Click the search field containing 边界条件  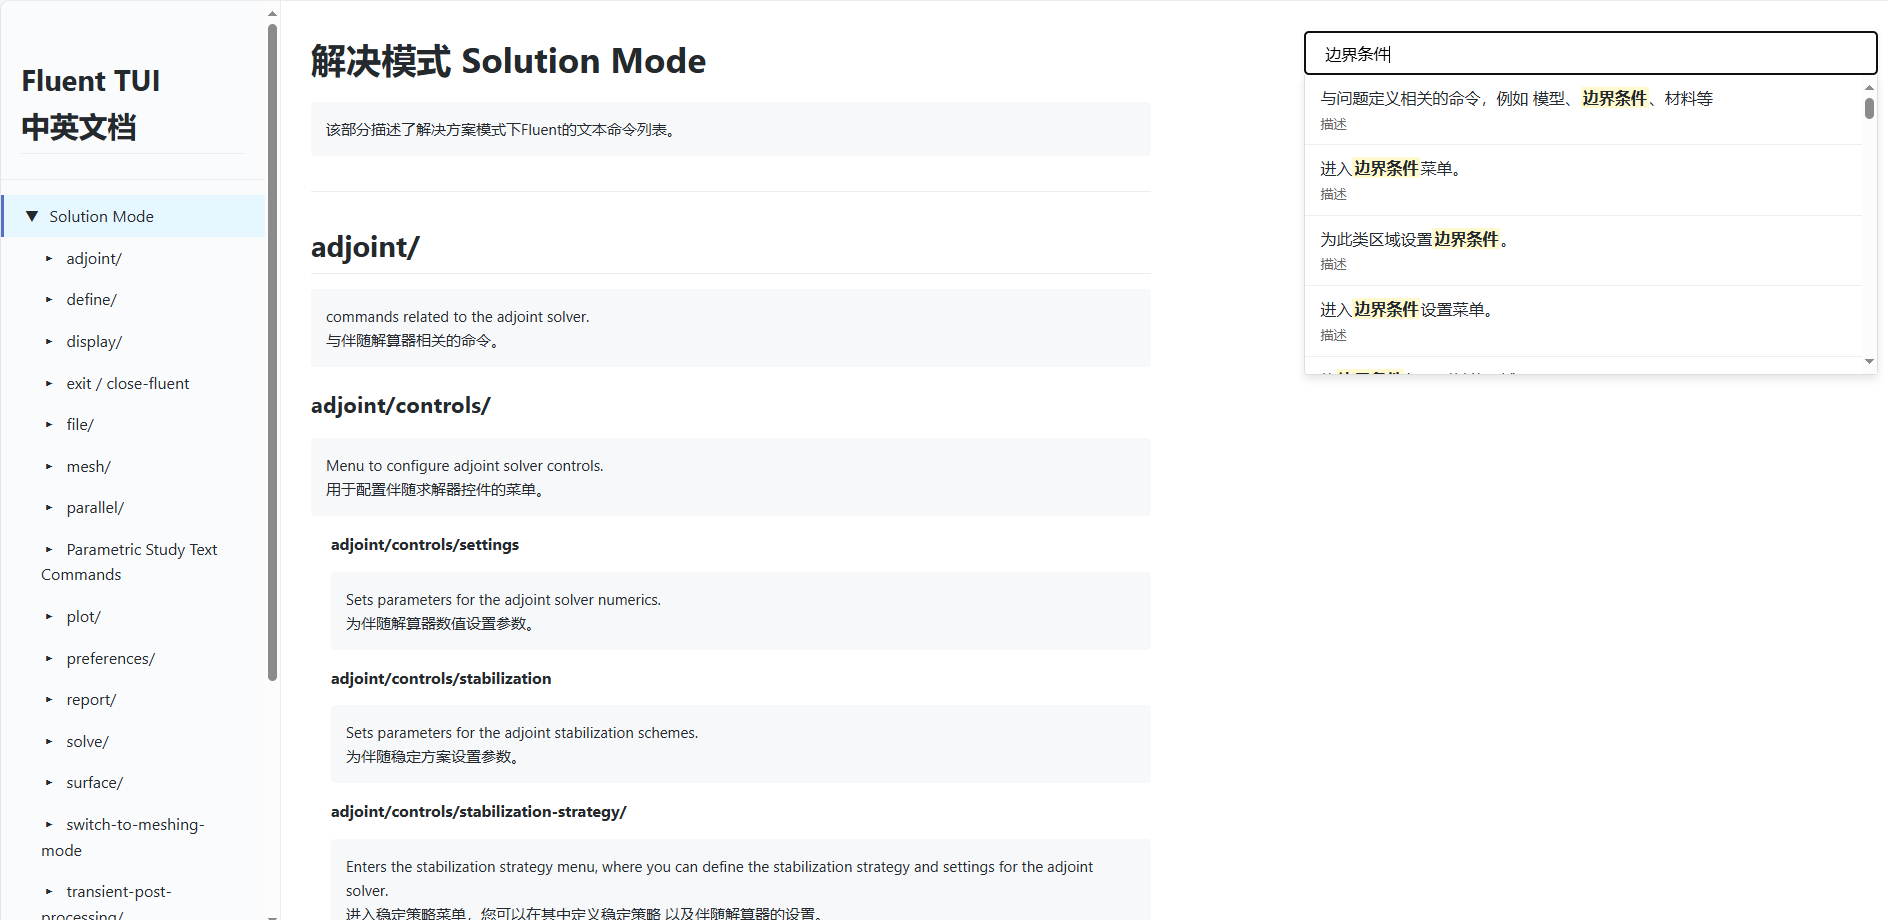[x=1590, y=53]
